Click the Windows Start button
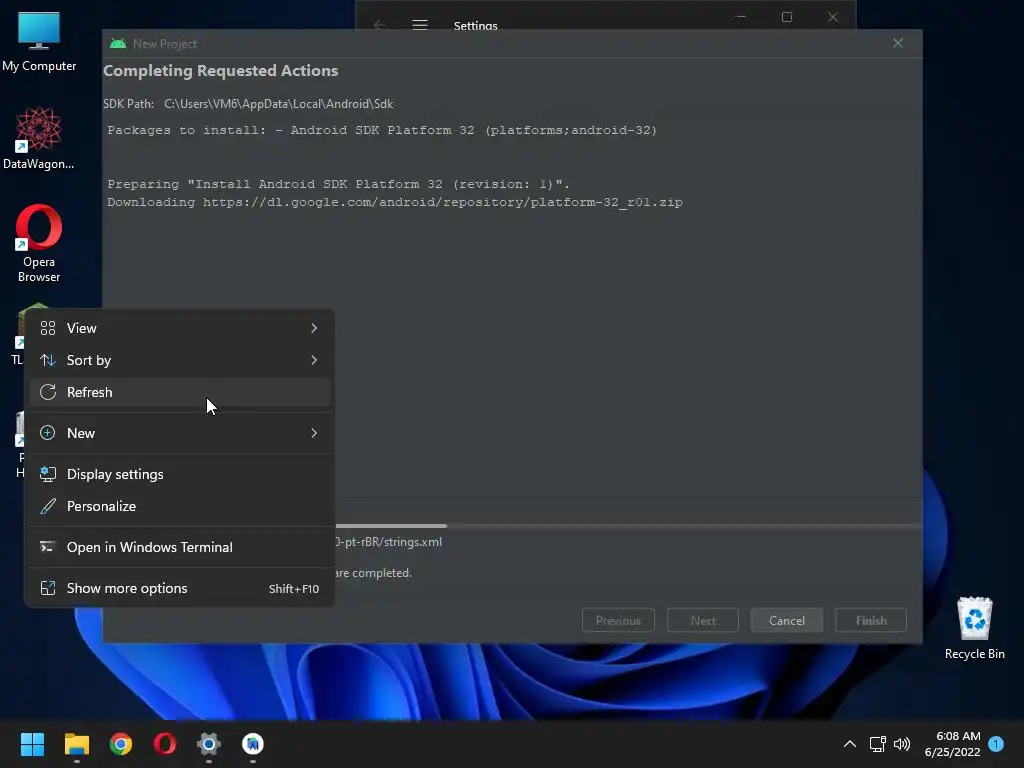The image size is (1024, 768). click(32, 744)
